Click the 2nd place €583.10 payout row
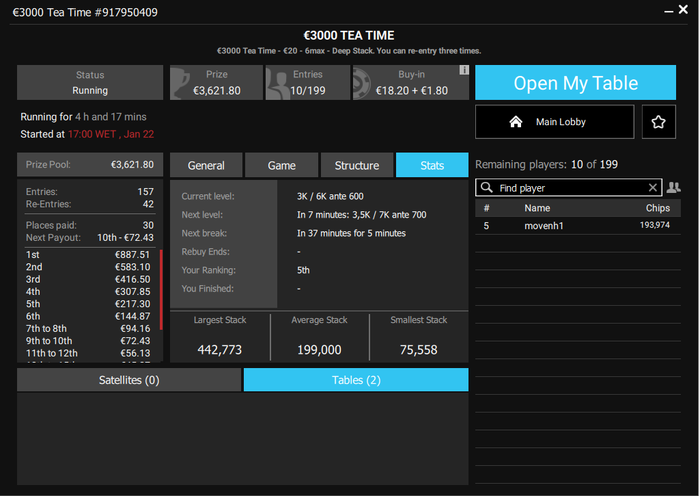This screenshot has height=496, width=700. pyautogui.click(x=88, y=267)
